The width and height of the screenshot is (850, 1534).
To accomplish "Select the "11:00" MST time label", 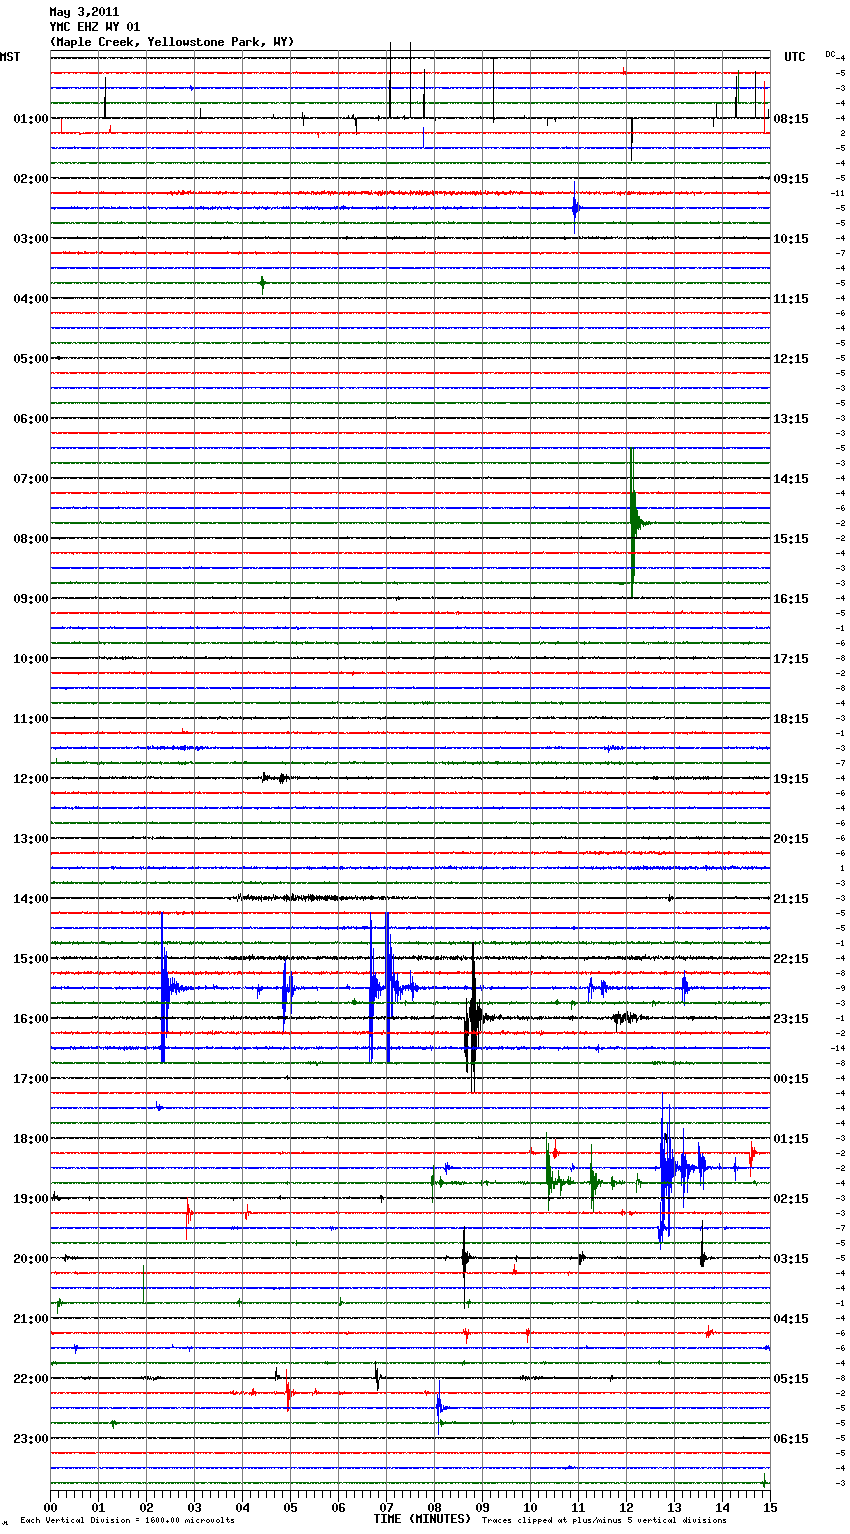I will point(31,719).
